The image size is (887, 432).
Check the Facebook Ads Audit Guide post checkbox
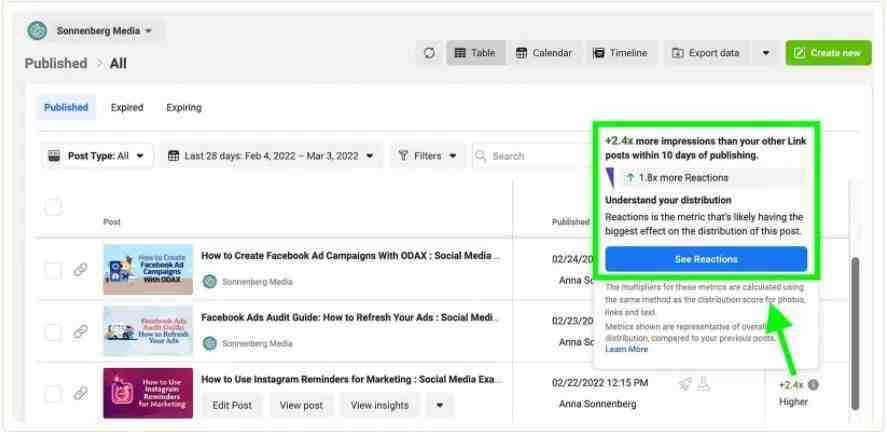tap(53, 332)
